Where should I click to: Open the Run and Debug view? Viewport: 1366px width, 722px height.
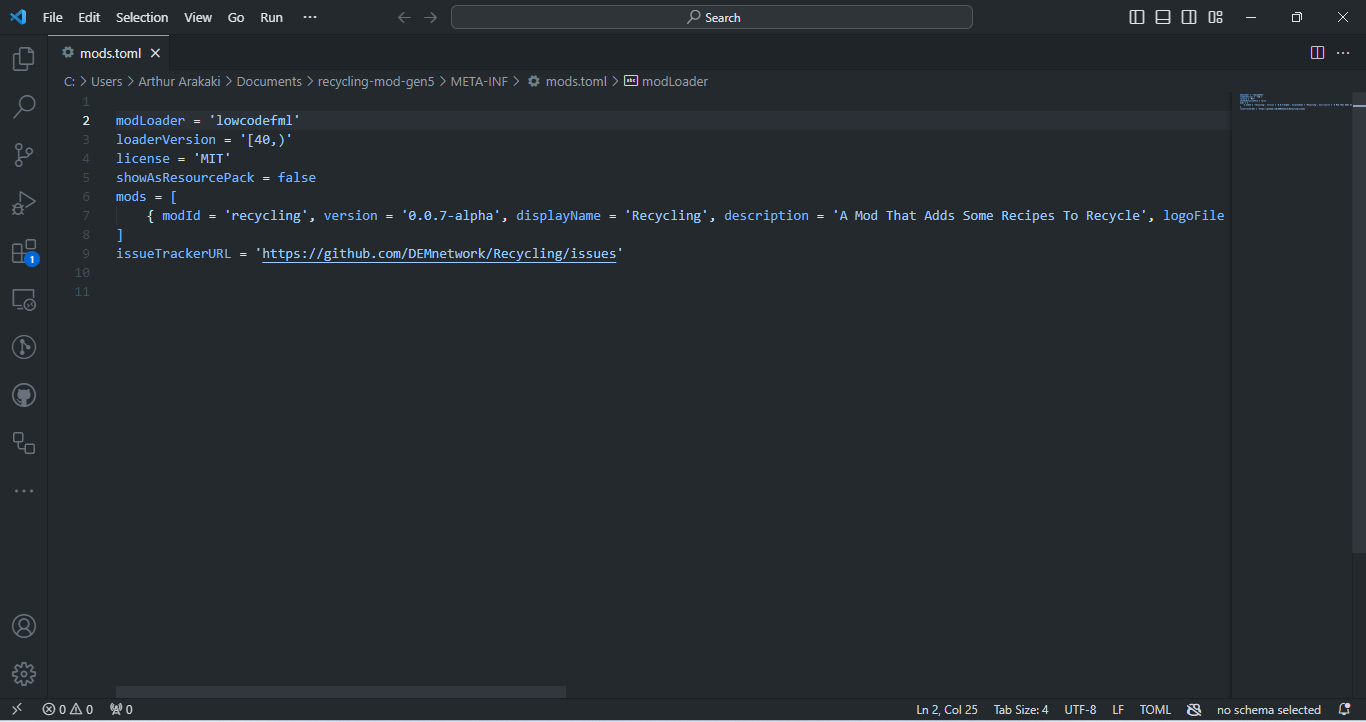tap(24, 204)
